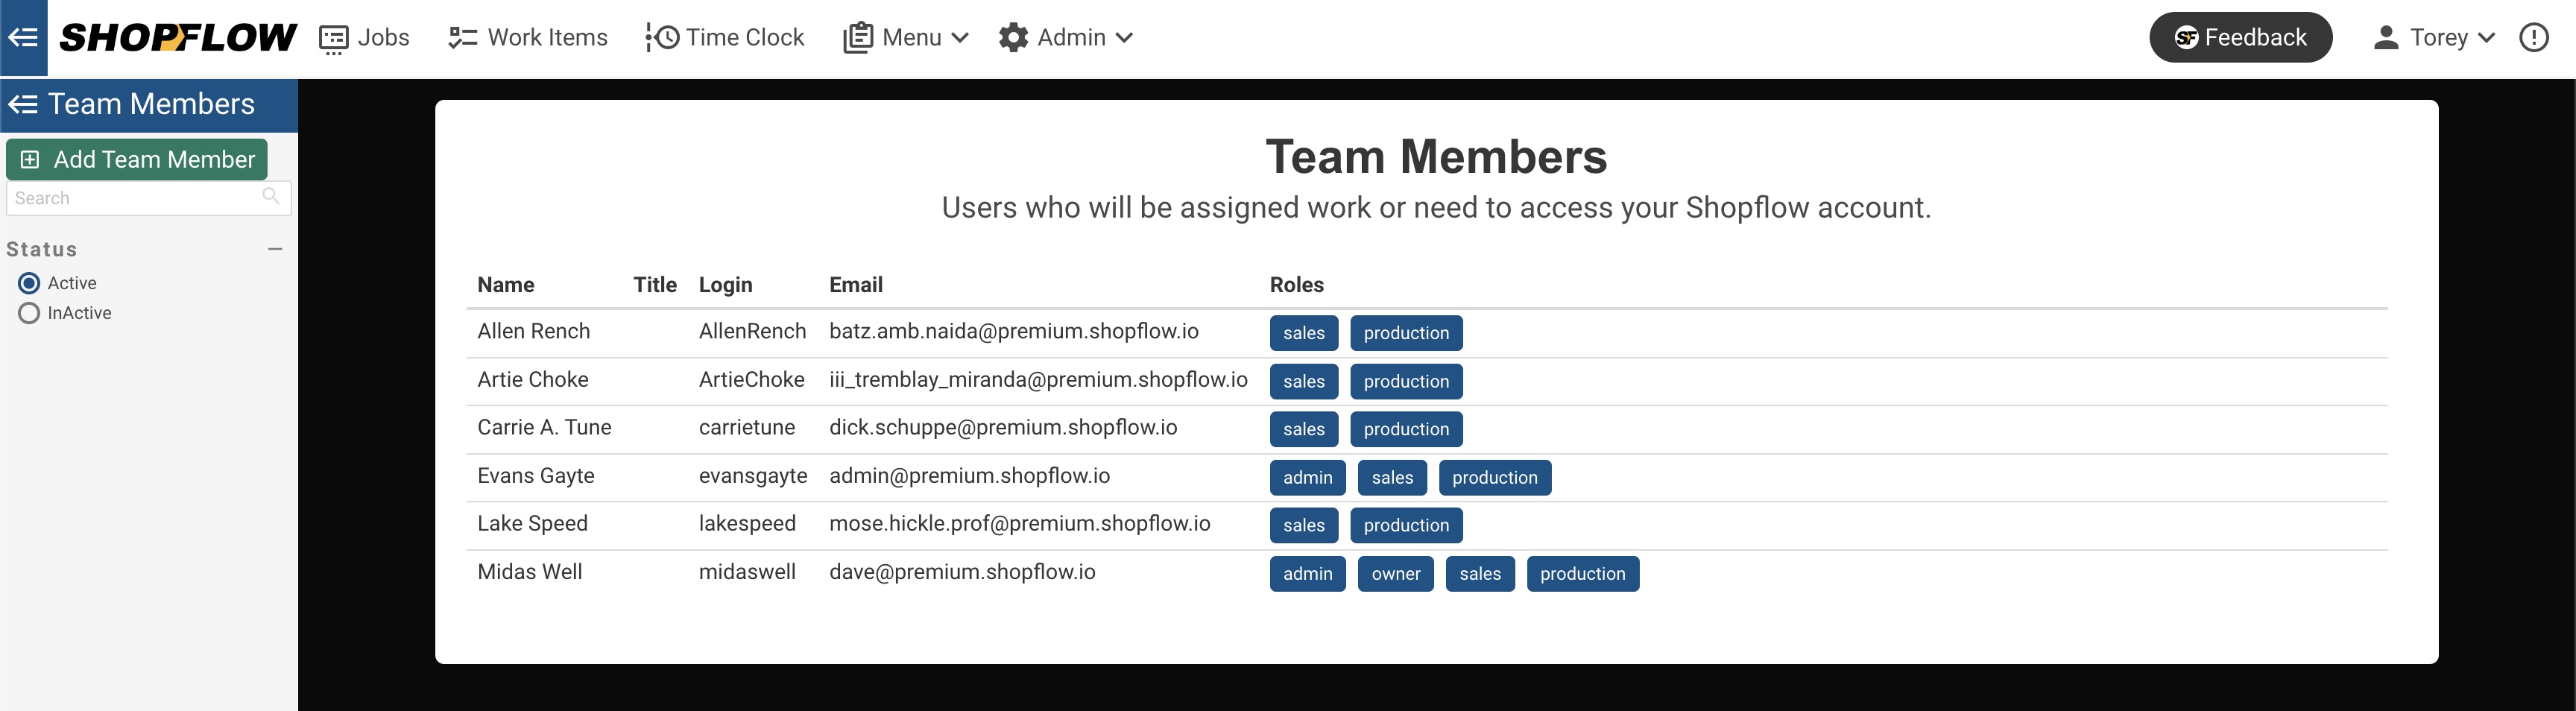Click the Work Items checklist icon
The height and width of the screenshot is (711, 2576).
point(462,38)
